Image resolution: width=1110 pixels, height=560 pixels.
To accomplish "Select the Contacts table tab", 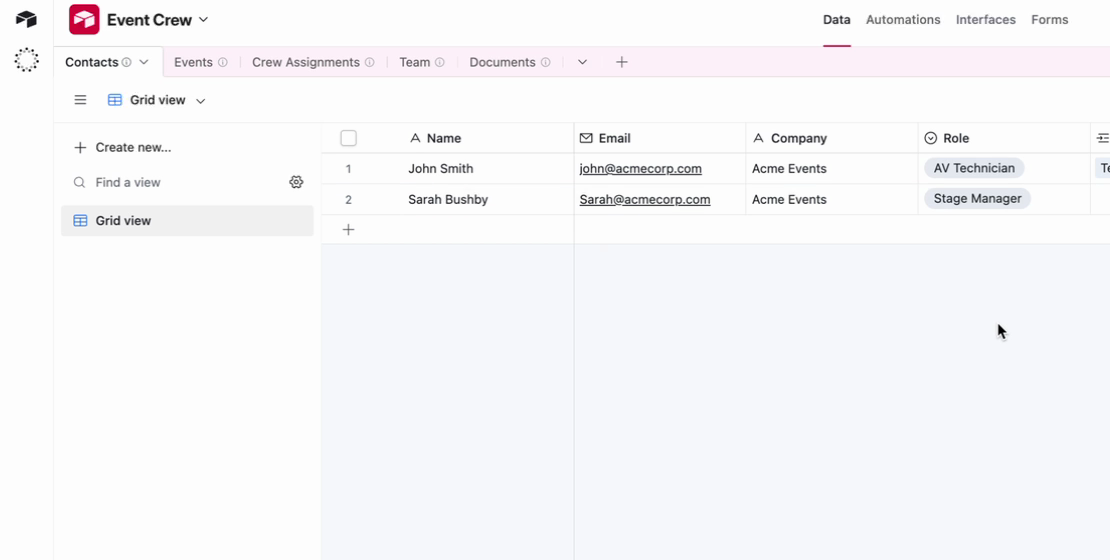I will tap(91, 62).
